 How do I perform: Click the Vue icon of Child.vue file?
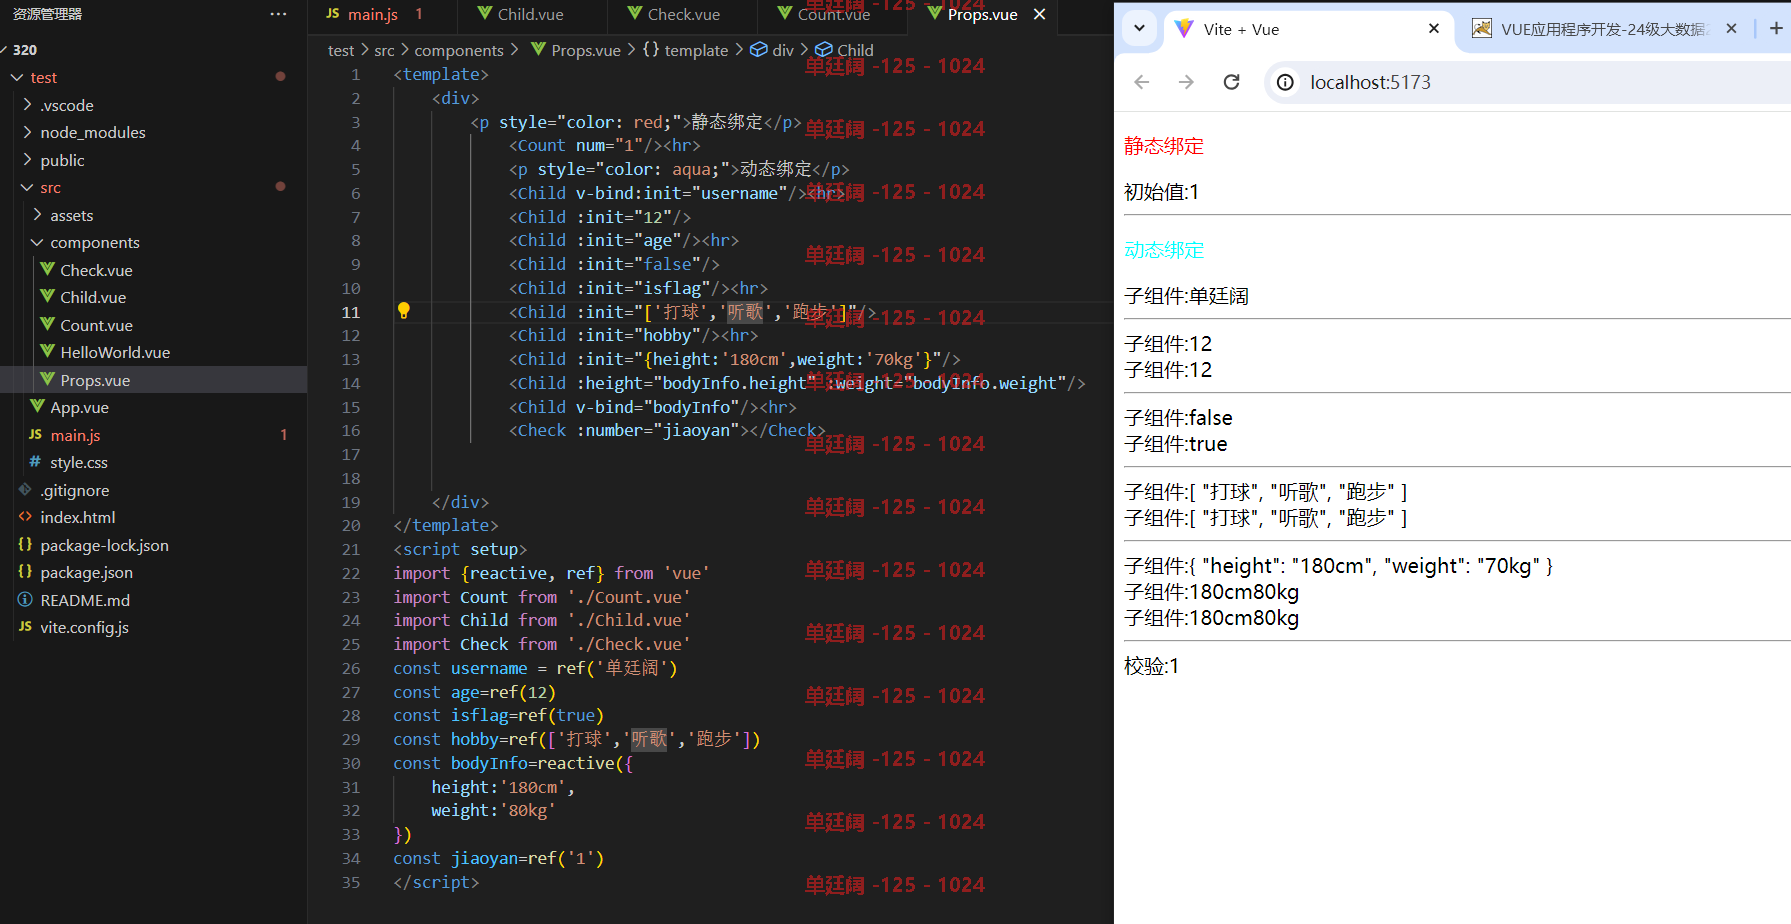point(47,296)
